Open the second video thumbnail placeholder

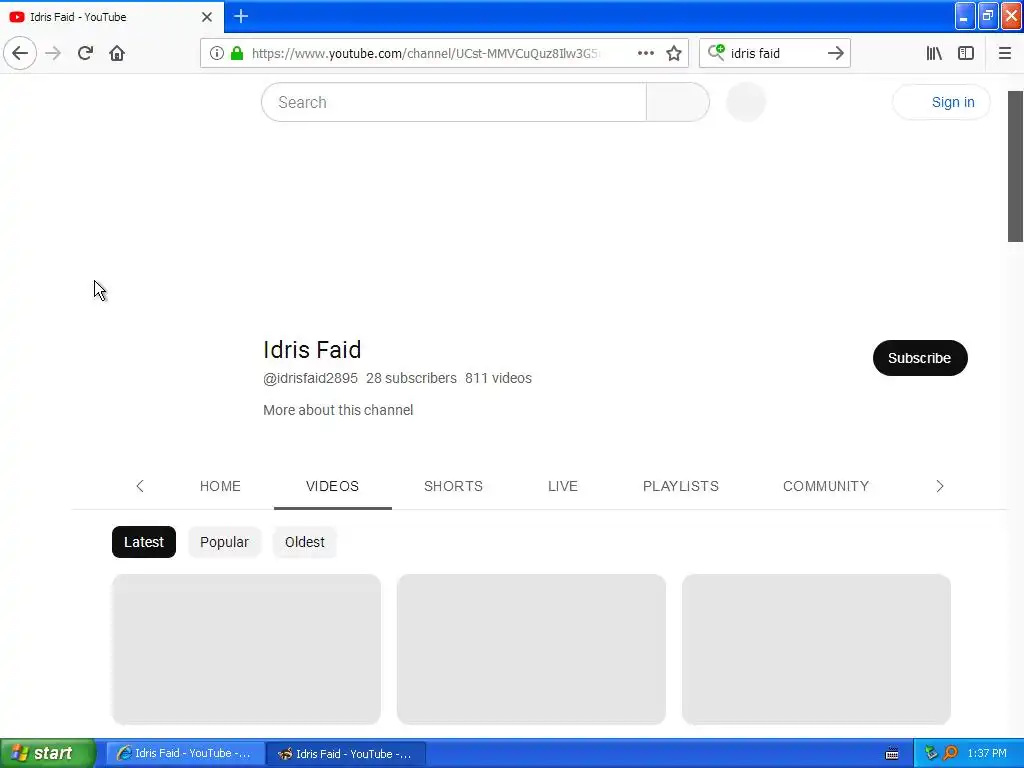pos(531,649)
